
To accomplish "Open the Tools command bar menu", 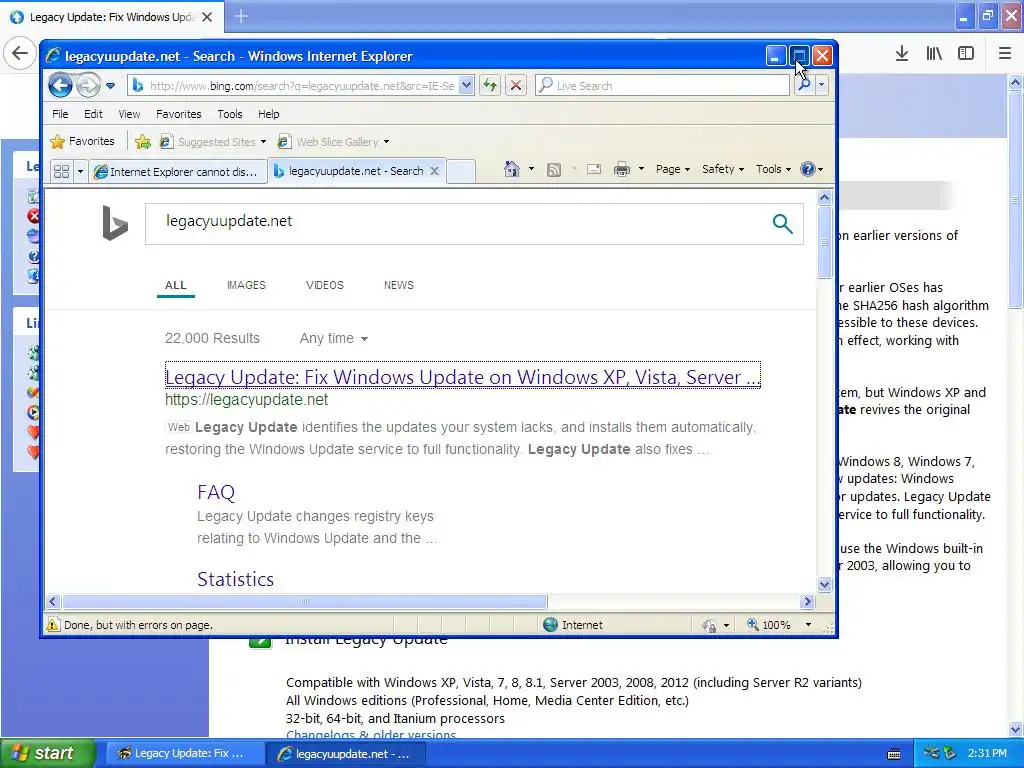I will (773, 169).
